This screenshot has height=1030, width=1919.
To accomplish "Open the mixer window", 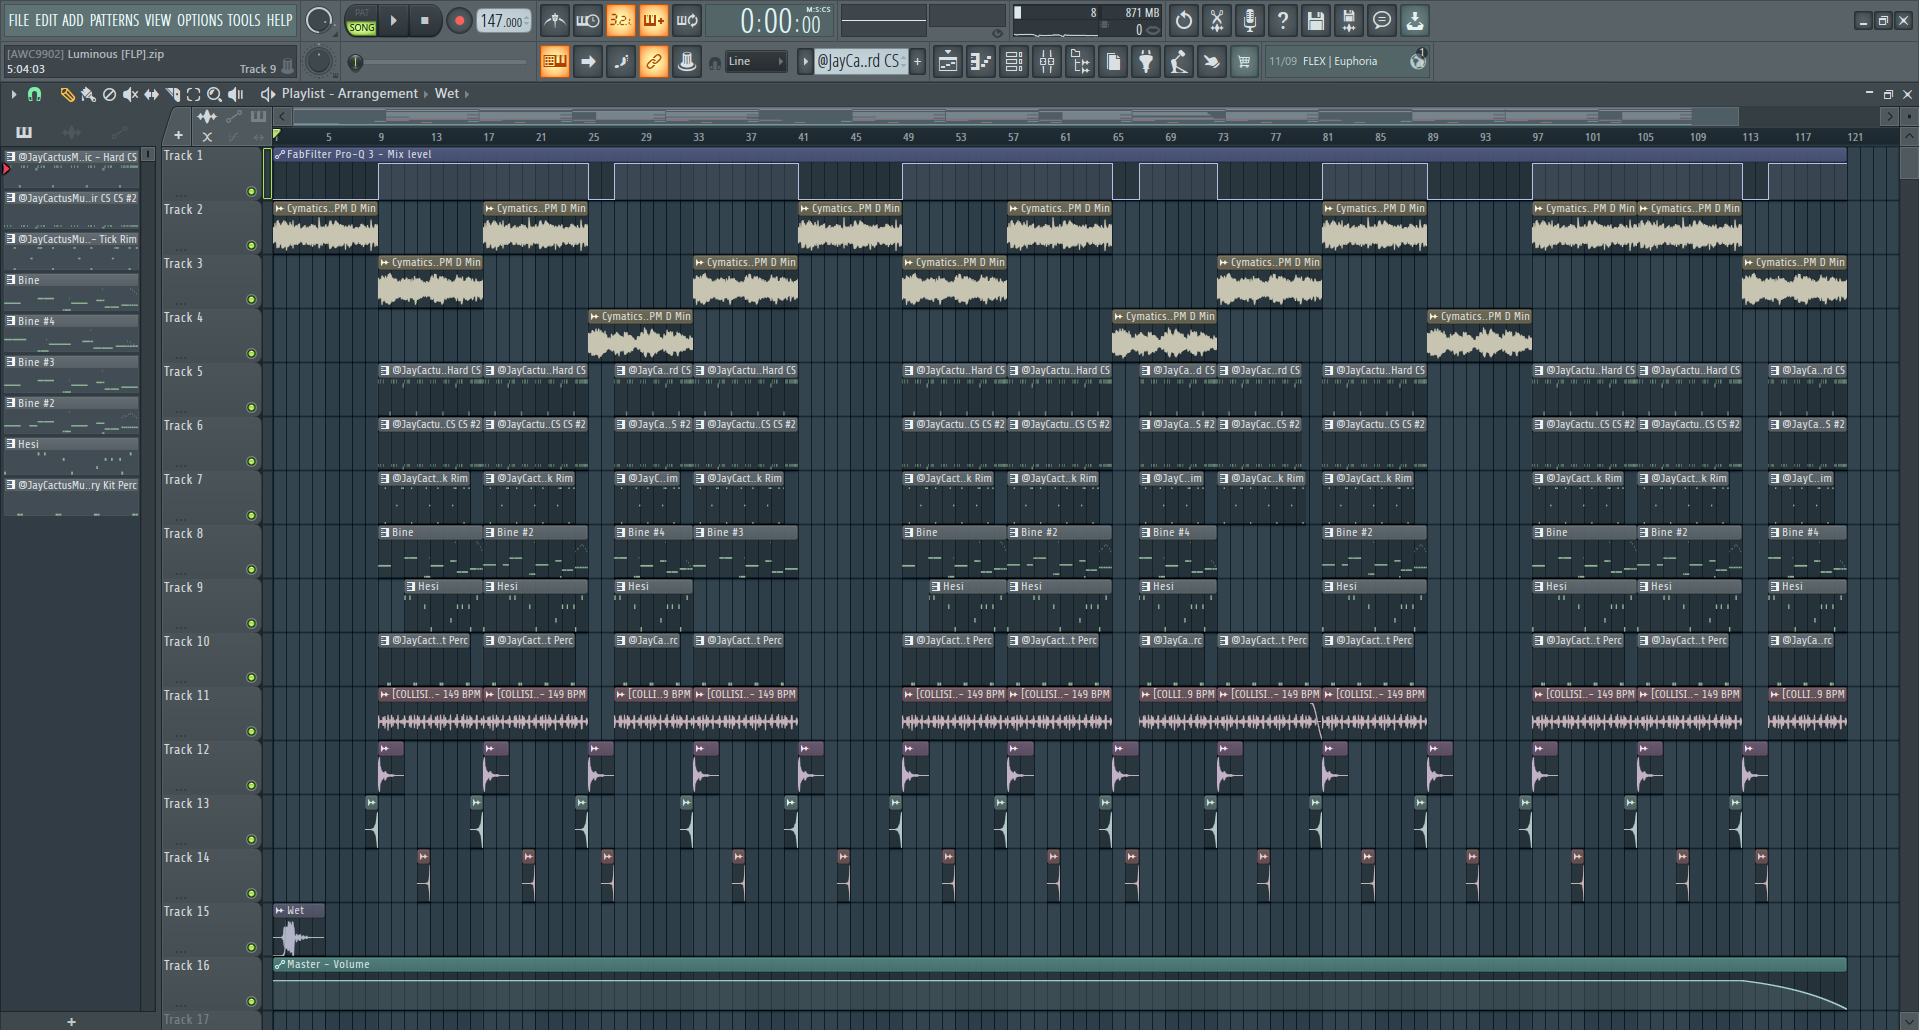I will [x=1047, y=62].
